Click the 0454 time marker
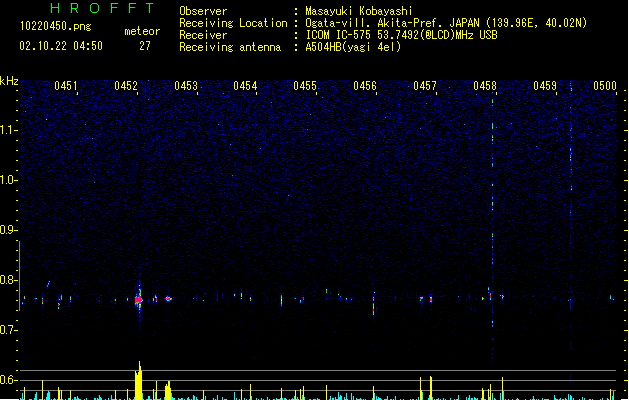Image resolution: width=629 pixels, height=400 pixels. pos(245,86)
